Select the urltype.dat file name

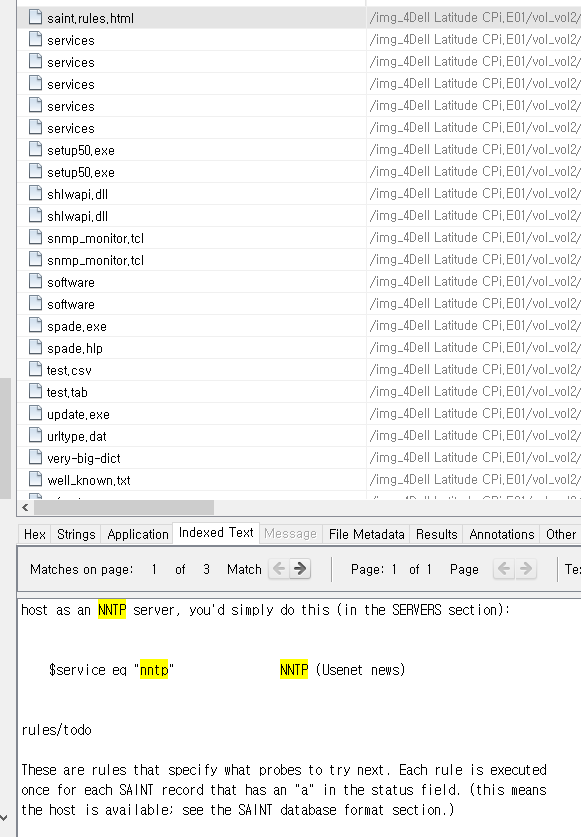tap(77, 437)
